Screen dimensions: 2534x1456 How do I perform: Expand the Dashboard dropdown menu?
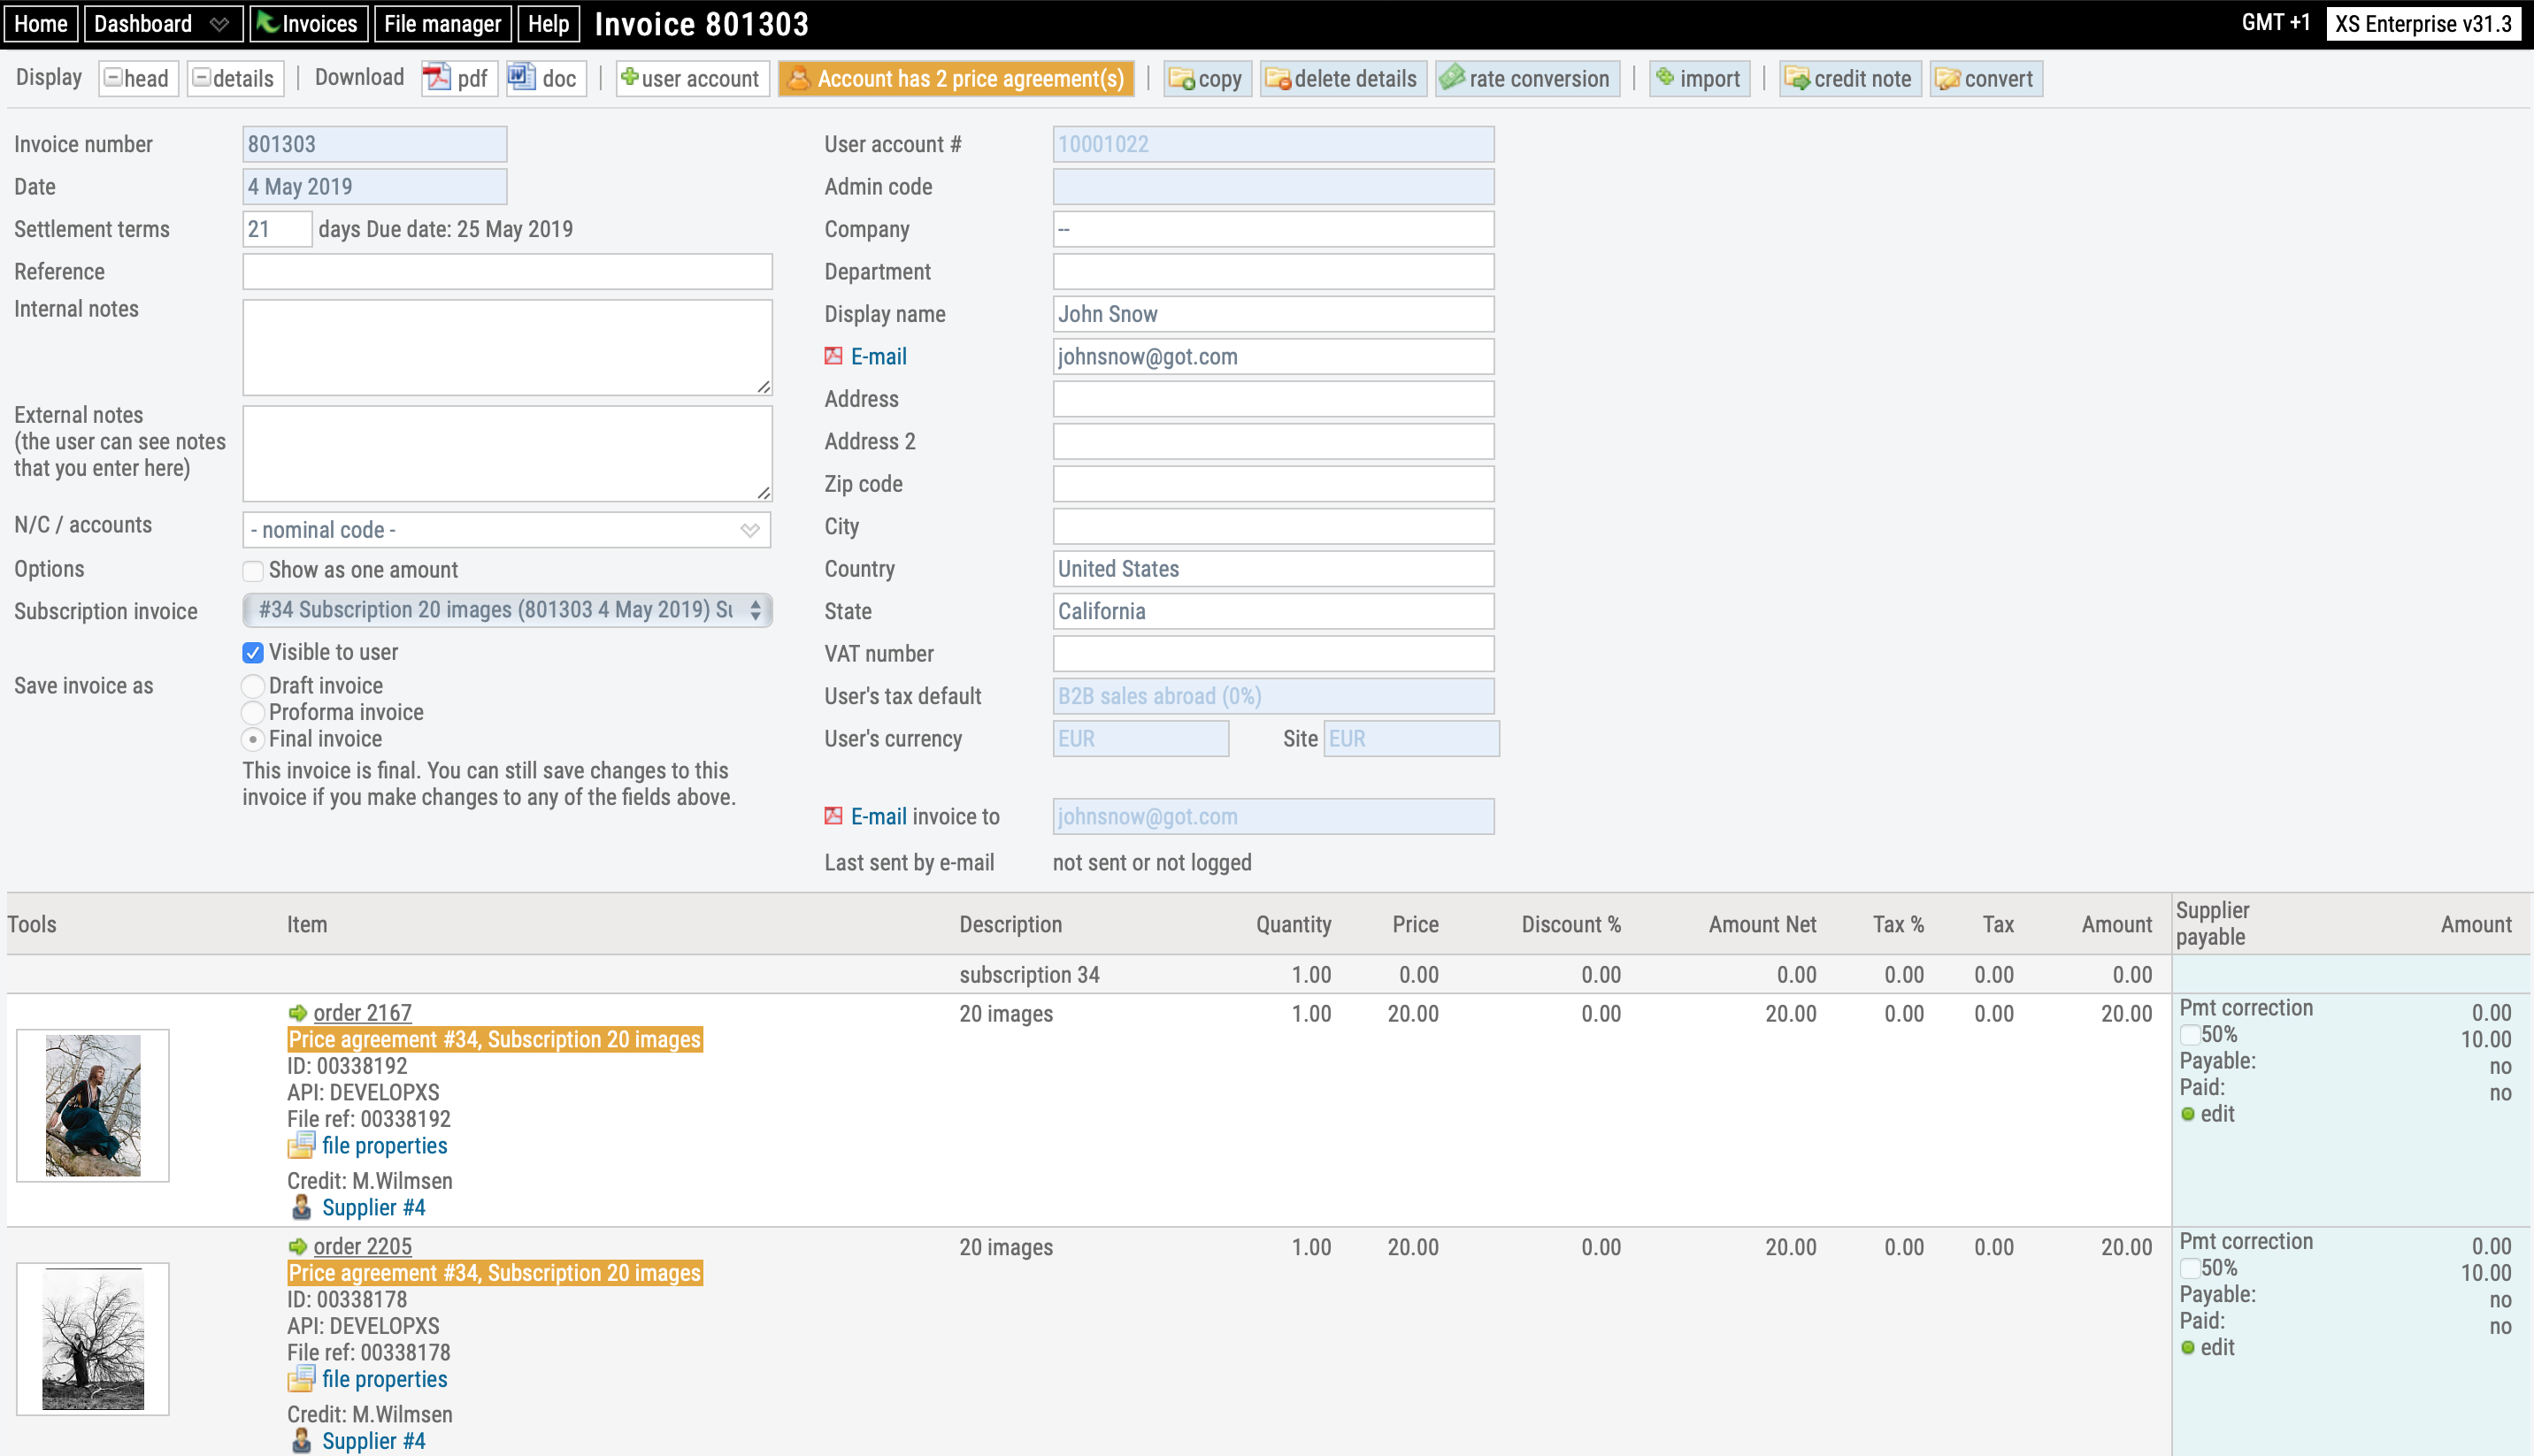click(x=163, y=24)
